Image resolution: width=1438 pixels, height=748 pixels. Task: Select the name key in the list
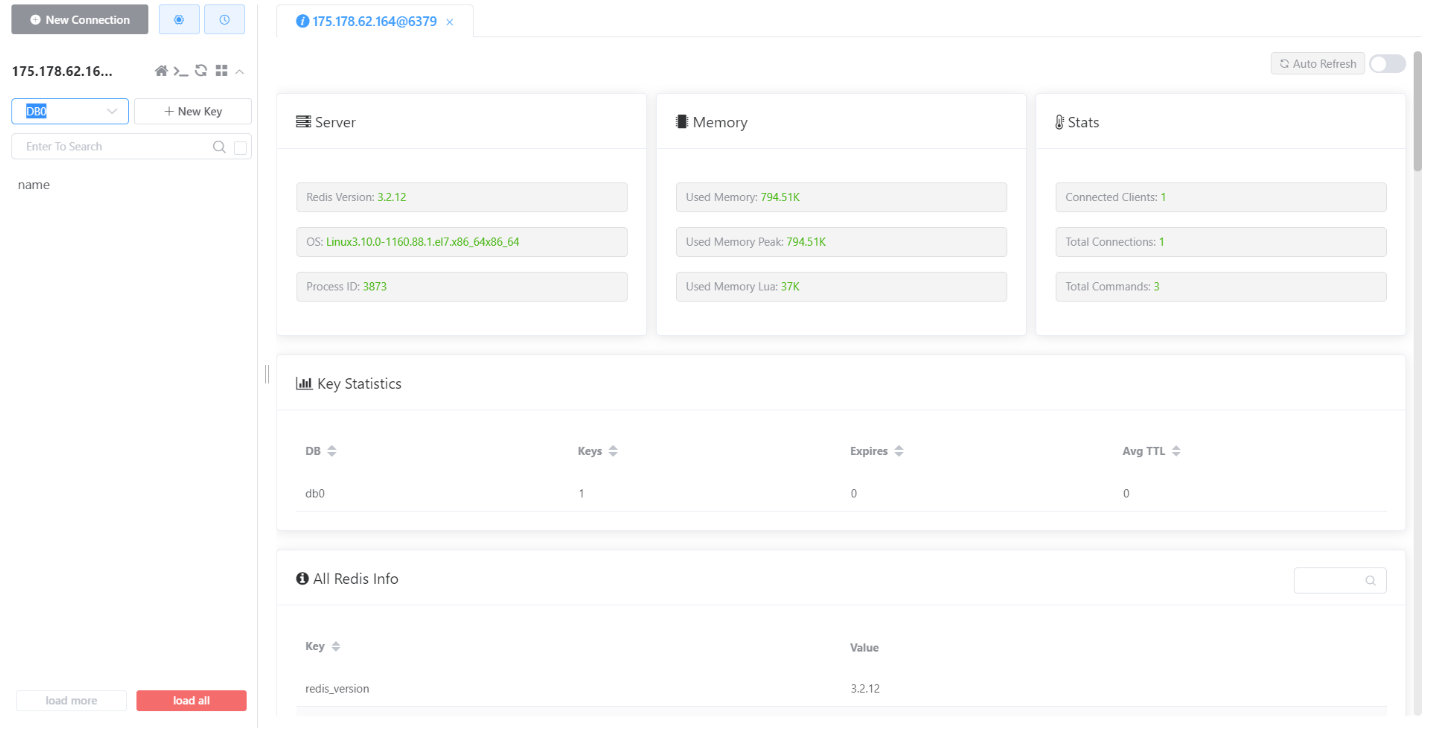pos(34,185)
